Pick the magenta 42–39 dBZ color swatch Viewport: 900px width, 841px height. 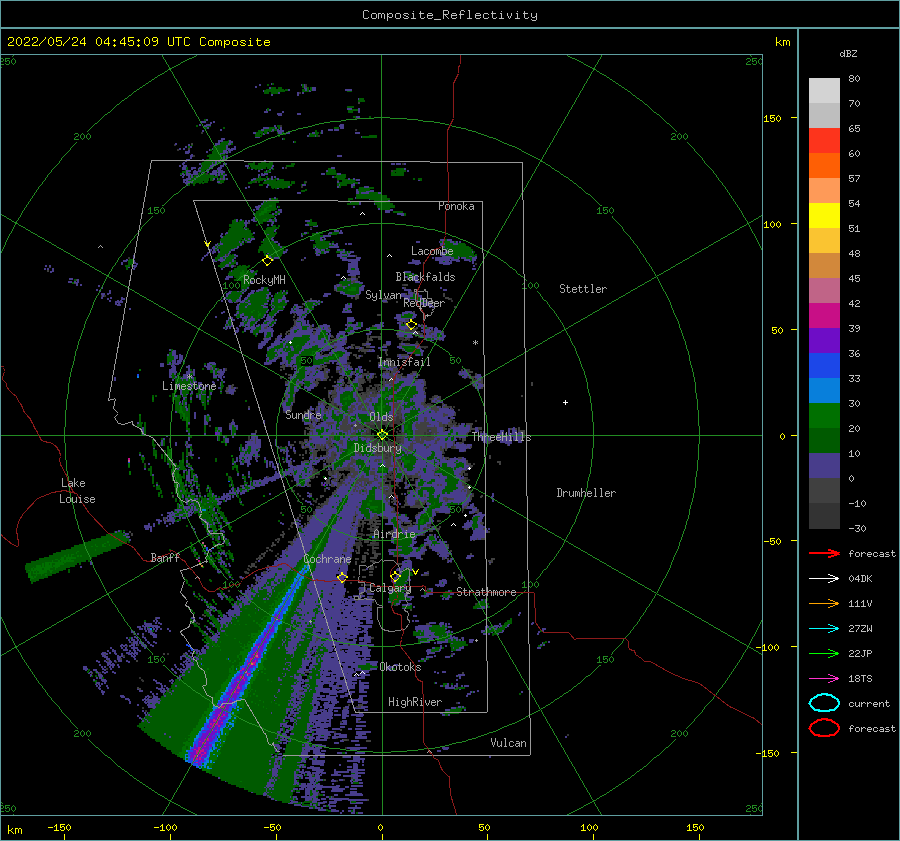coord(824,316)
